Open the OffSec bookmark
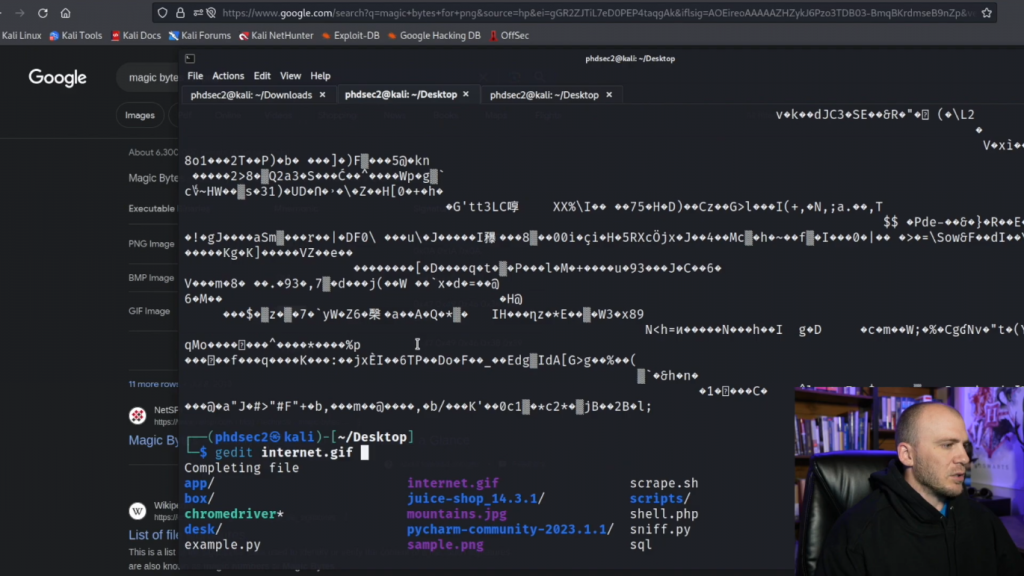Image resolution: width=1024 pixels, height=576 pixels. (x=509, y=35)
